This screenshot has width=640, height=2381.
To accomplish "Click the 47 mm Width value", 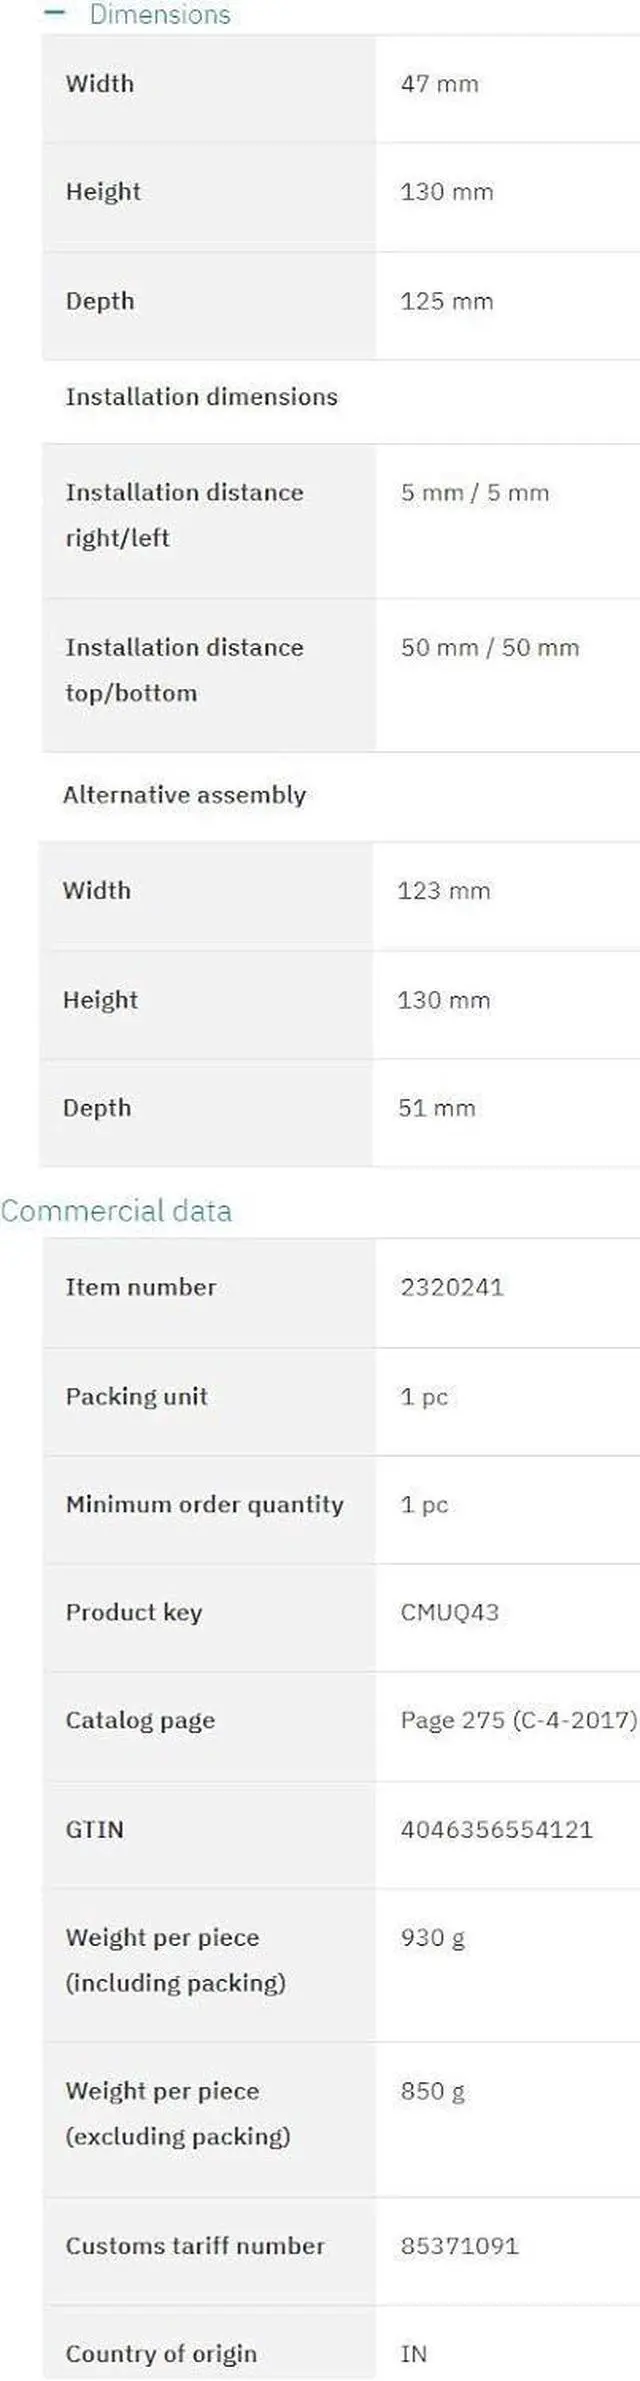I will 439,84.
